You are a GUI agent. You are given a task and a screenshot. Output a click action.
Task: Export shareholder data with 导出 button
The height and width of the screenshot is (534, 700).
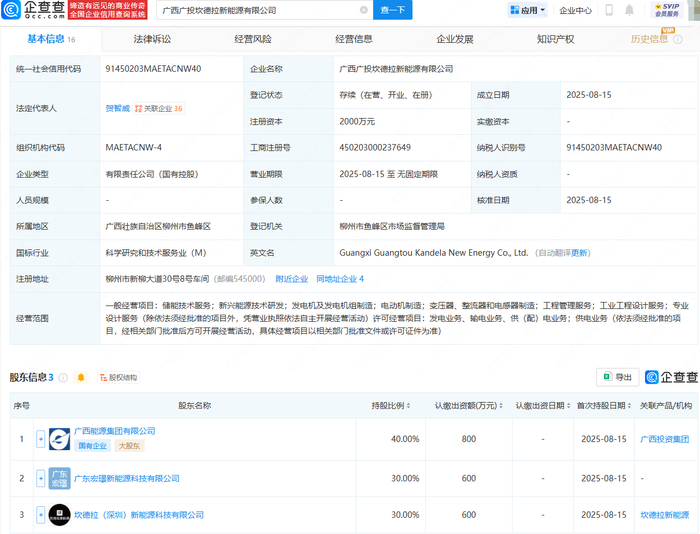click(617, 377)
